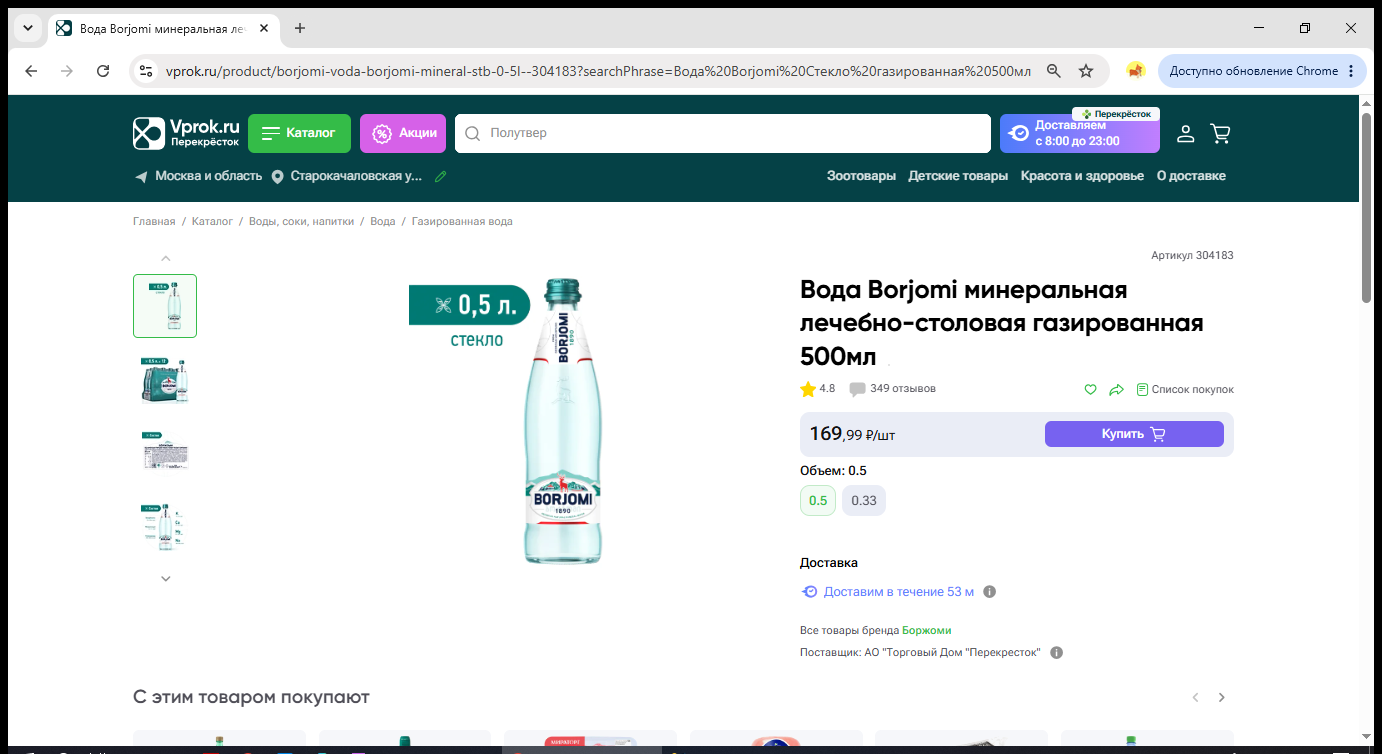Go to Каталог breadcrumb
Image resolution: width=1382 pixels, height=754 pixels.
click(x=212, y=221)
